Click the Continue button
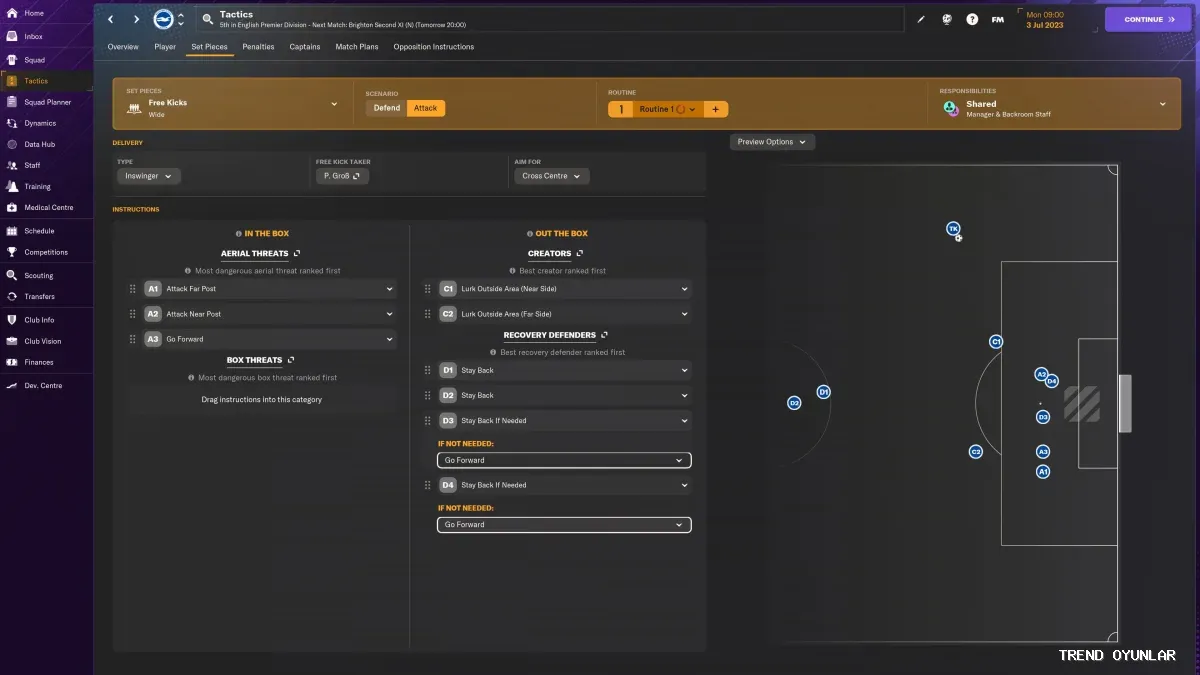 coord(1149,19)
